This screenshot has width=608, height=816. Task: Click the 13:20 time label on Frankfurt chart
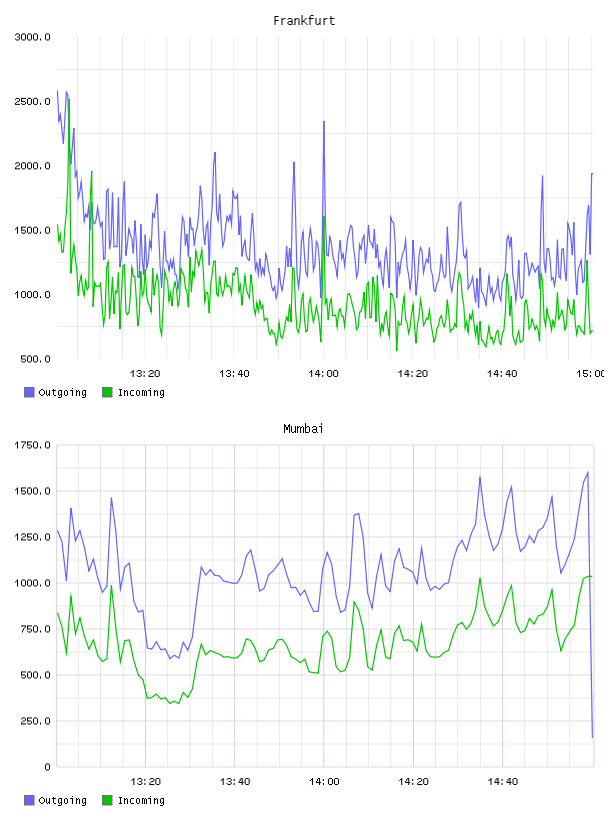click(145, 374)
